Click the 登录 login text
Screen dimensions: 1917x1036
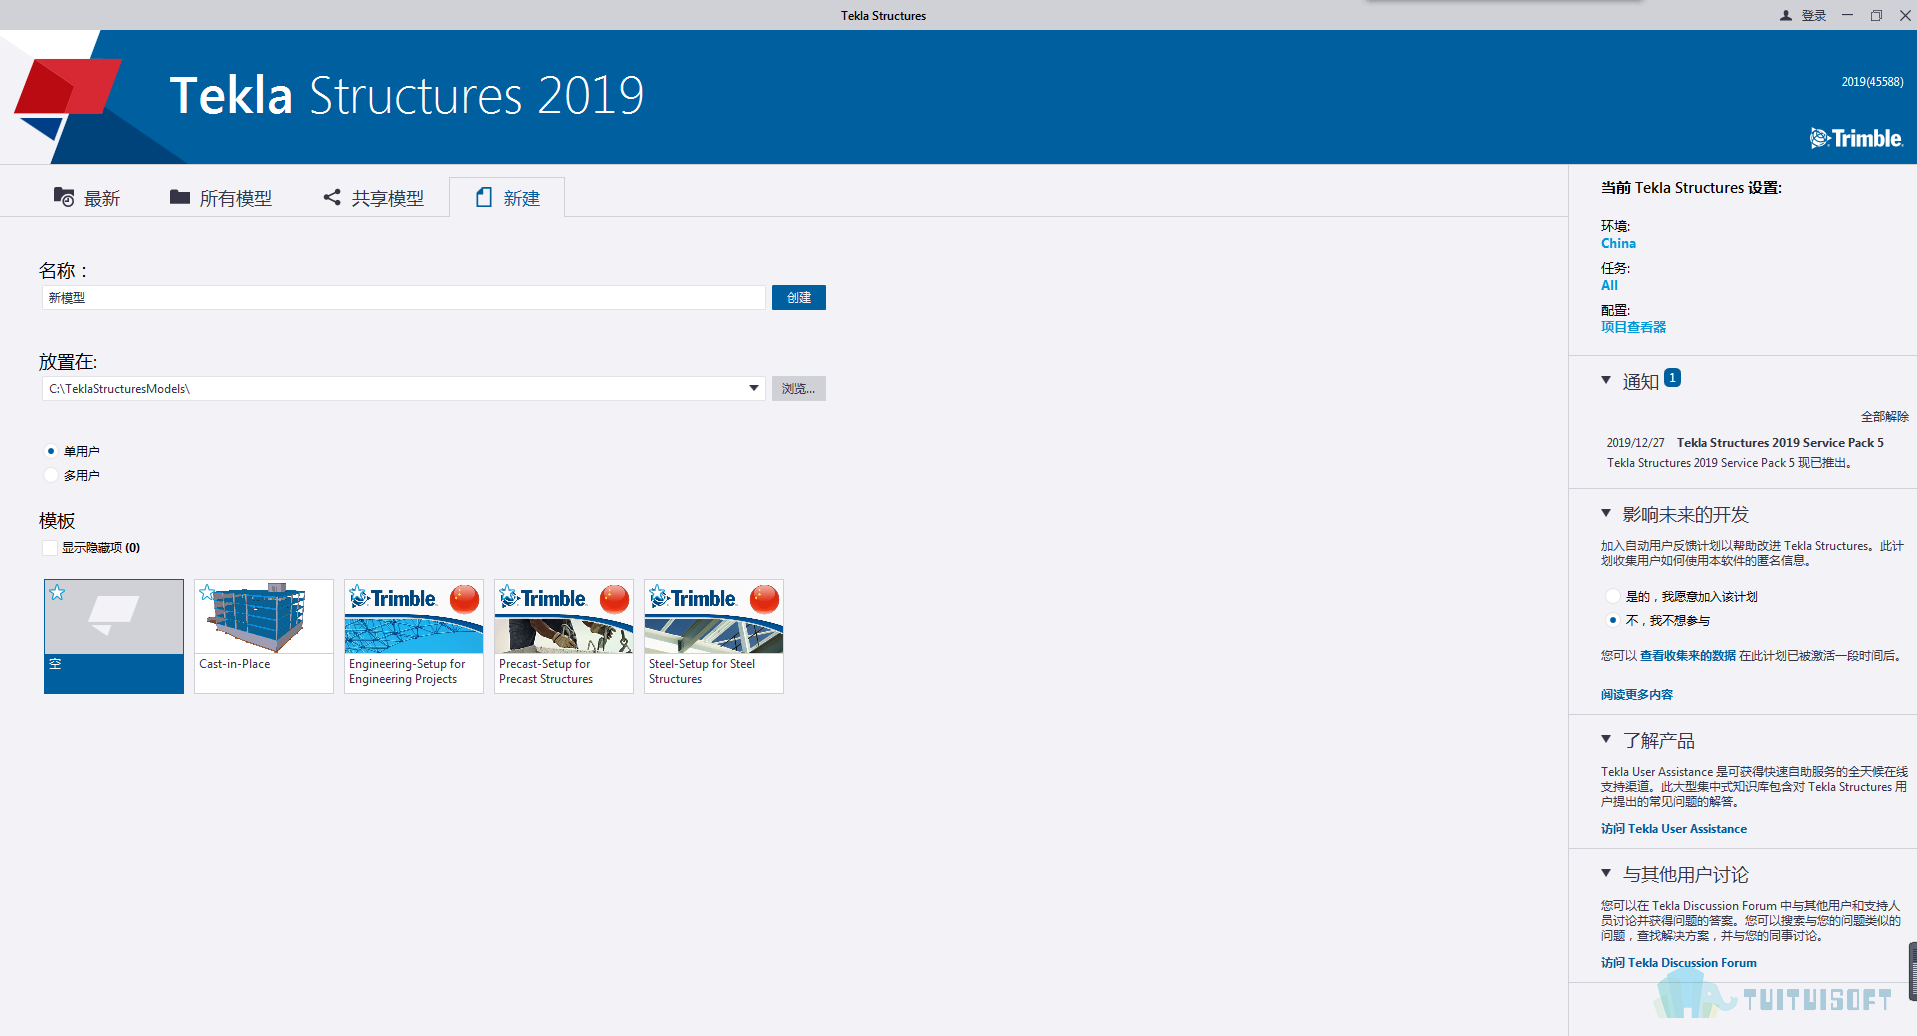pos(1814,16)
